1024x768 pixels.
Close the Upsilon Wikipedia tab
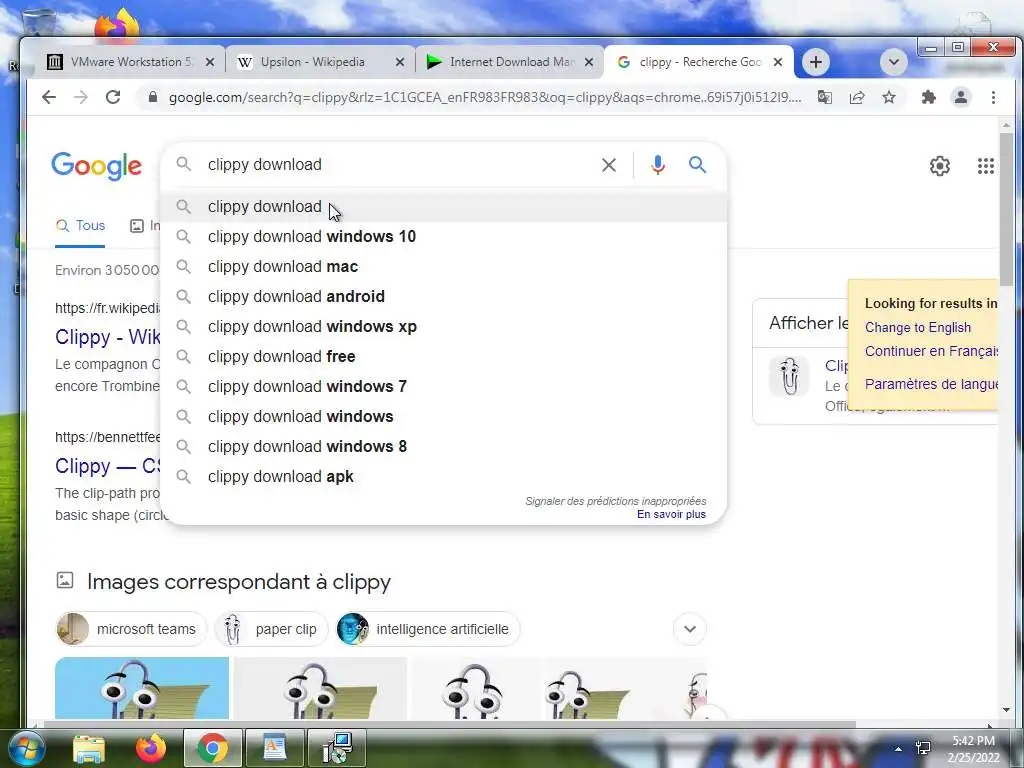(x=400, y=62)
